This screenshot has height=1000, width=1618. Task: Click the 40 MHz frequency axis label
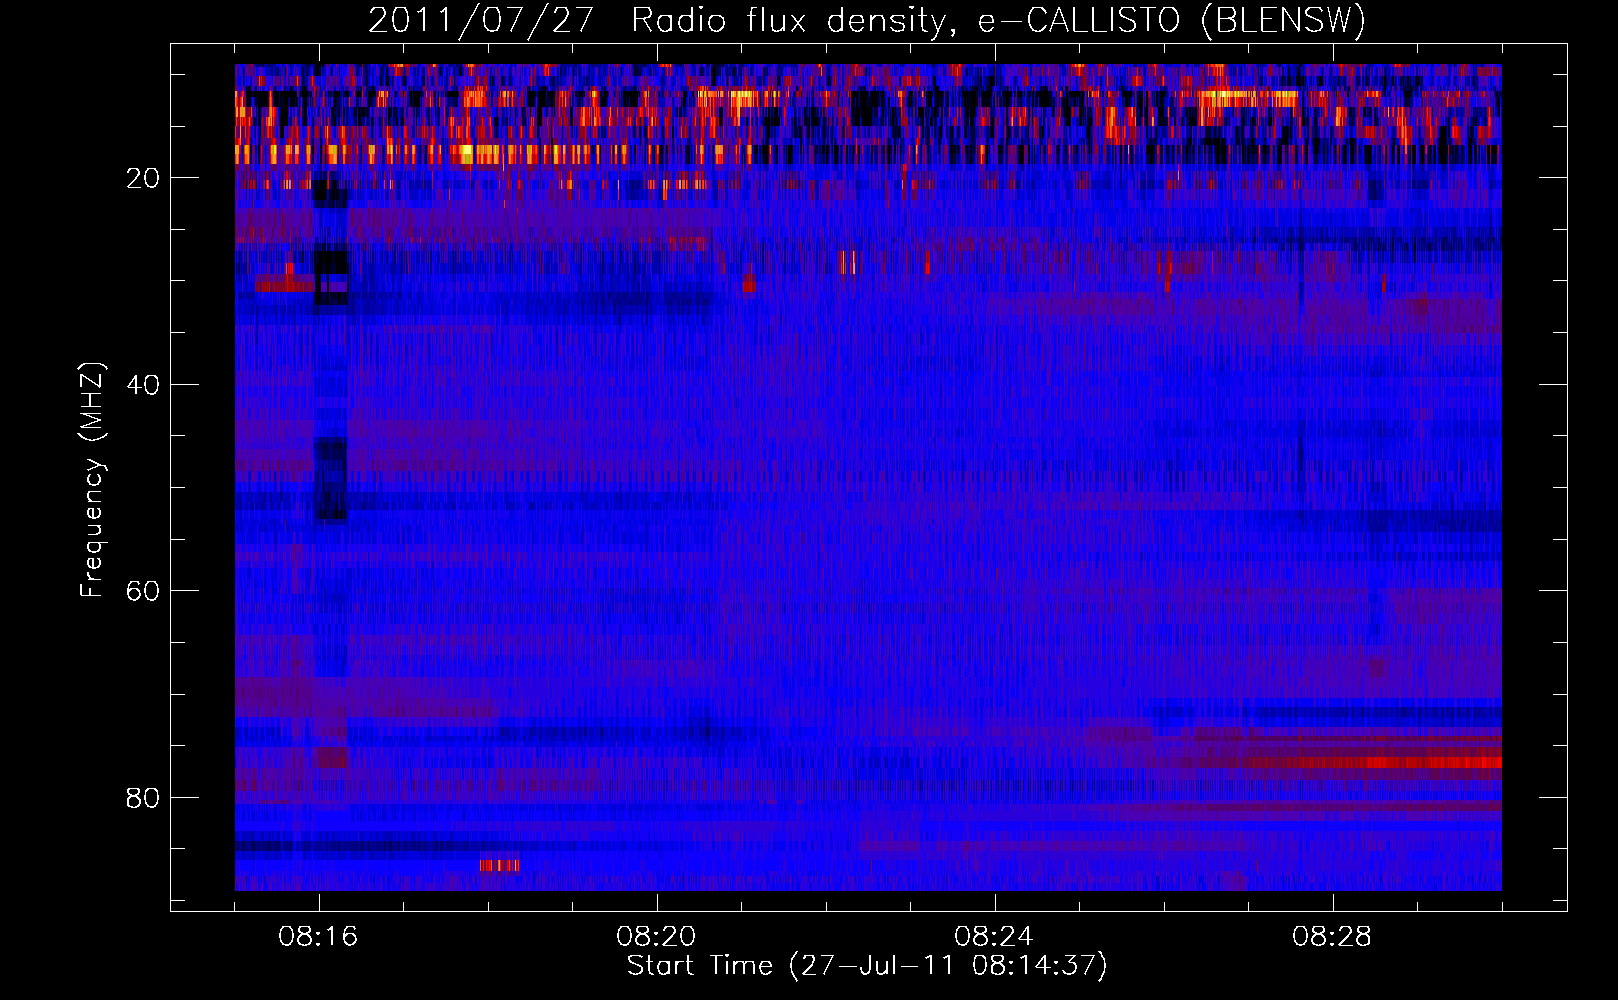click(144, 385)
